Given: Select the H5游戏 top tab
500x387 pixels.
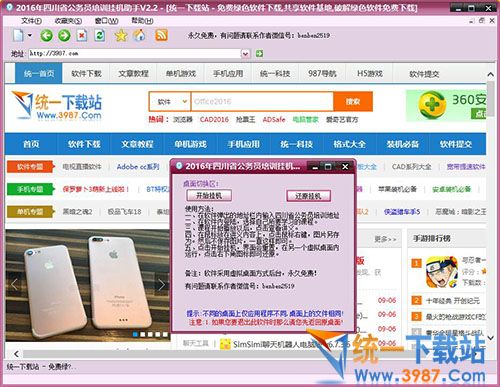Looking at the screenshot, I should (x=370, y=73).
